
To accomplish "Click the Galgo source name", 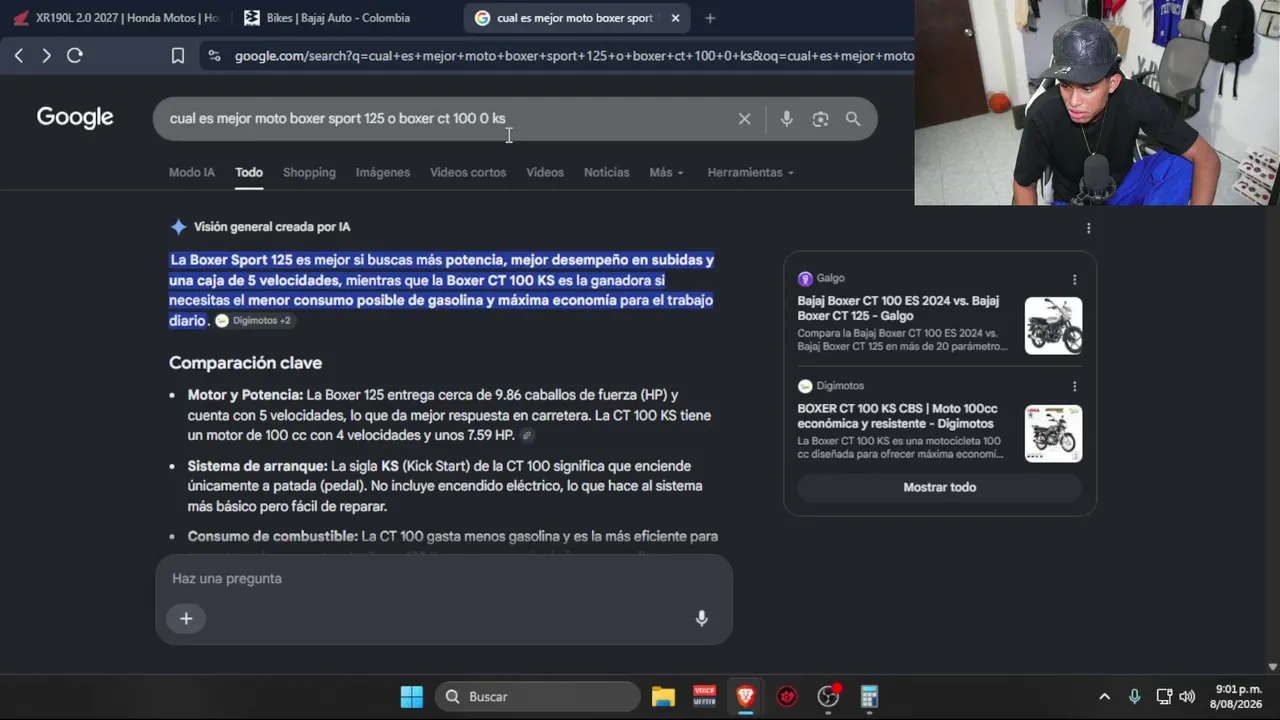I will 830,279.
